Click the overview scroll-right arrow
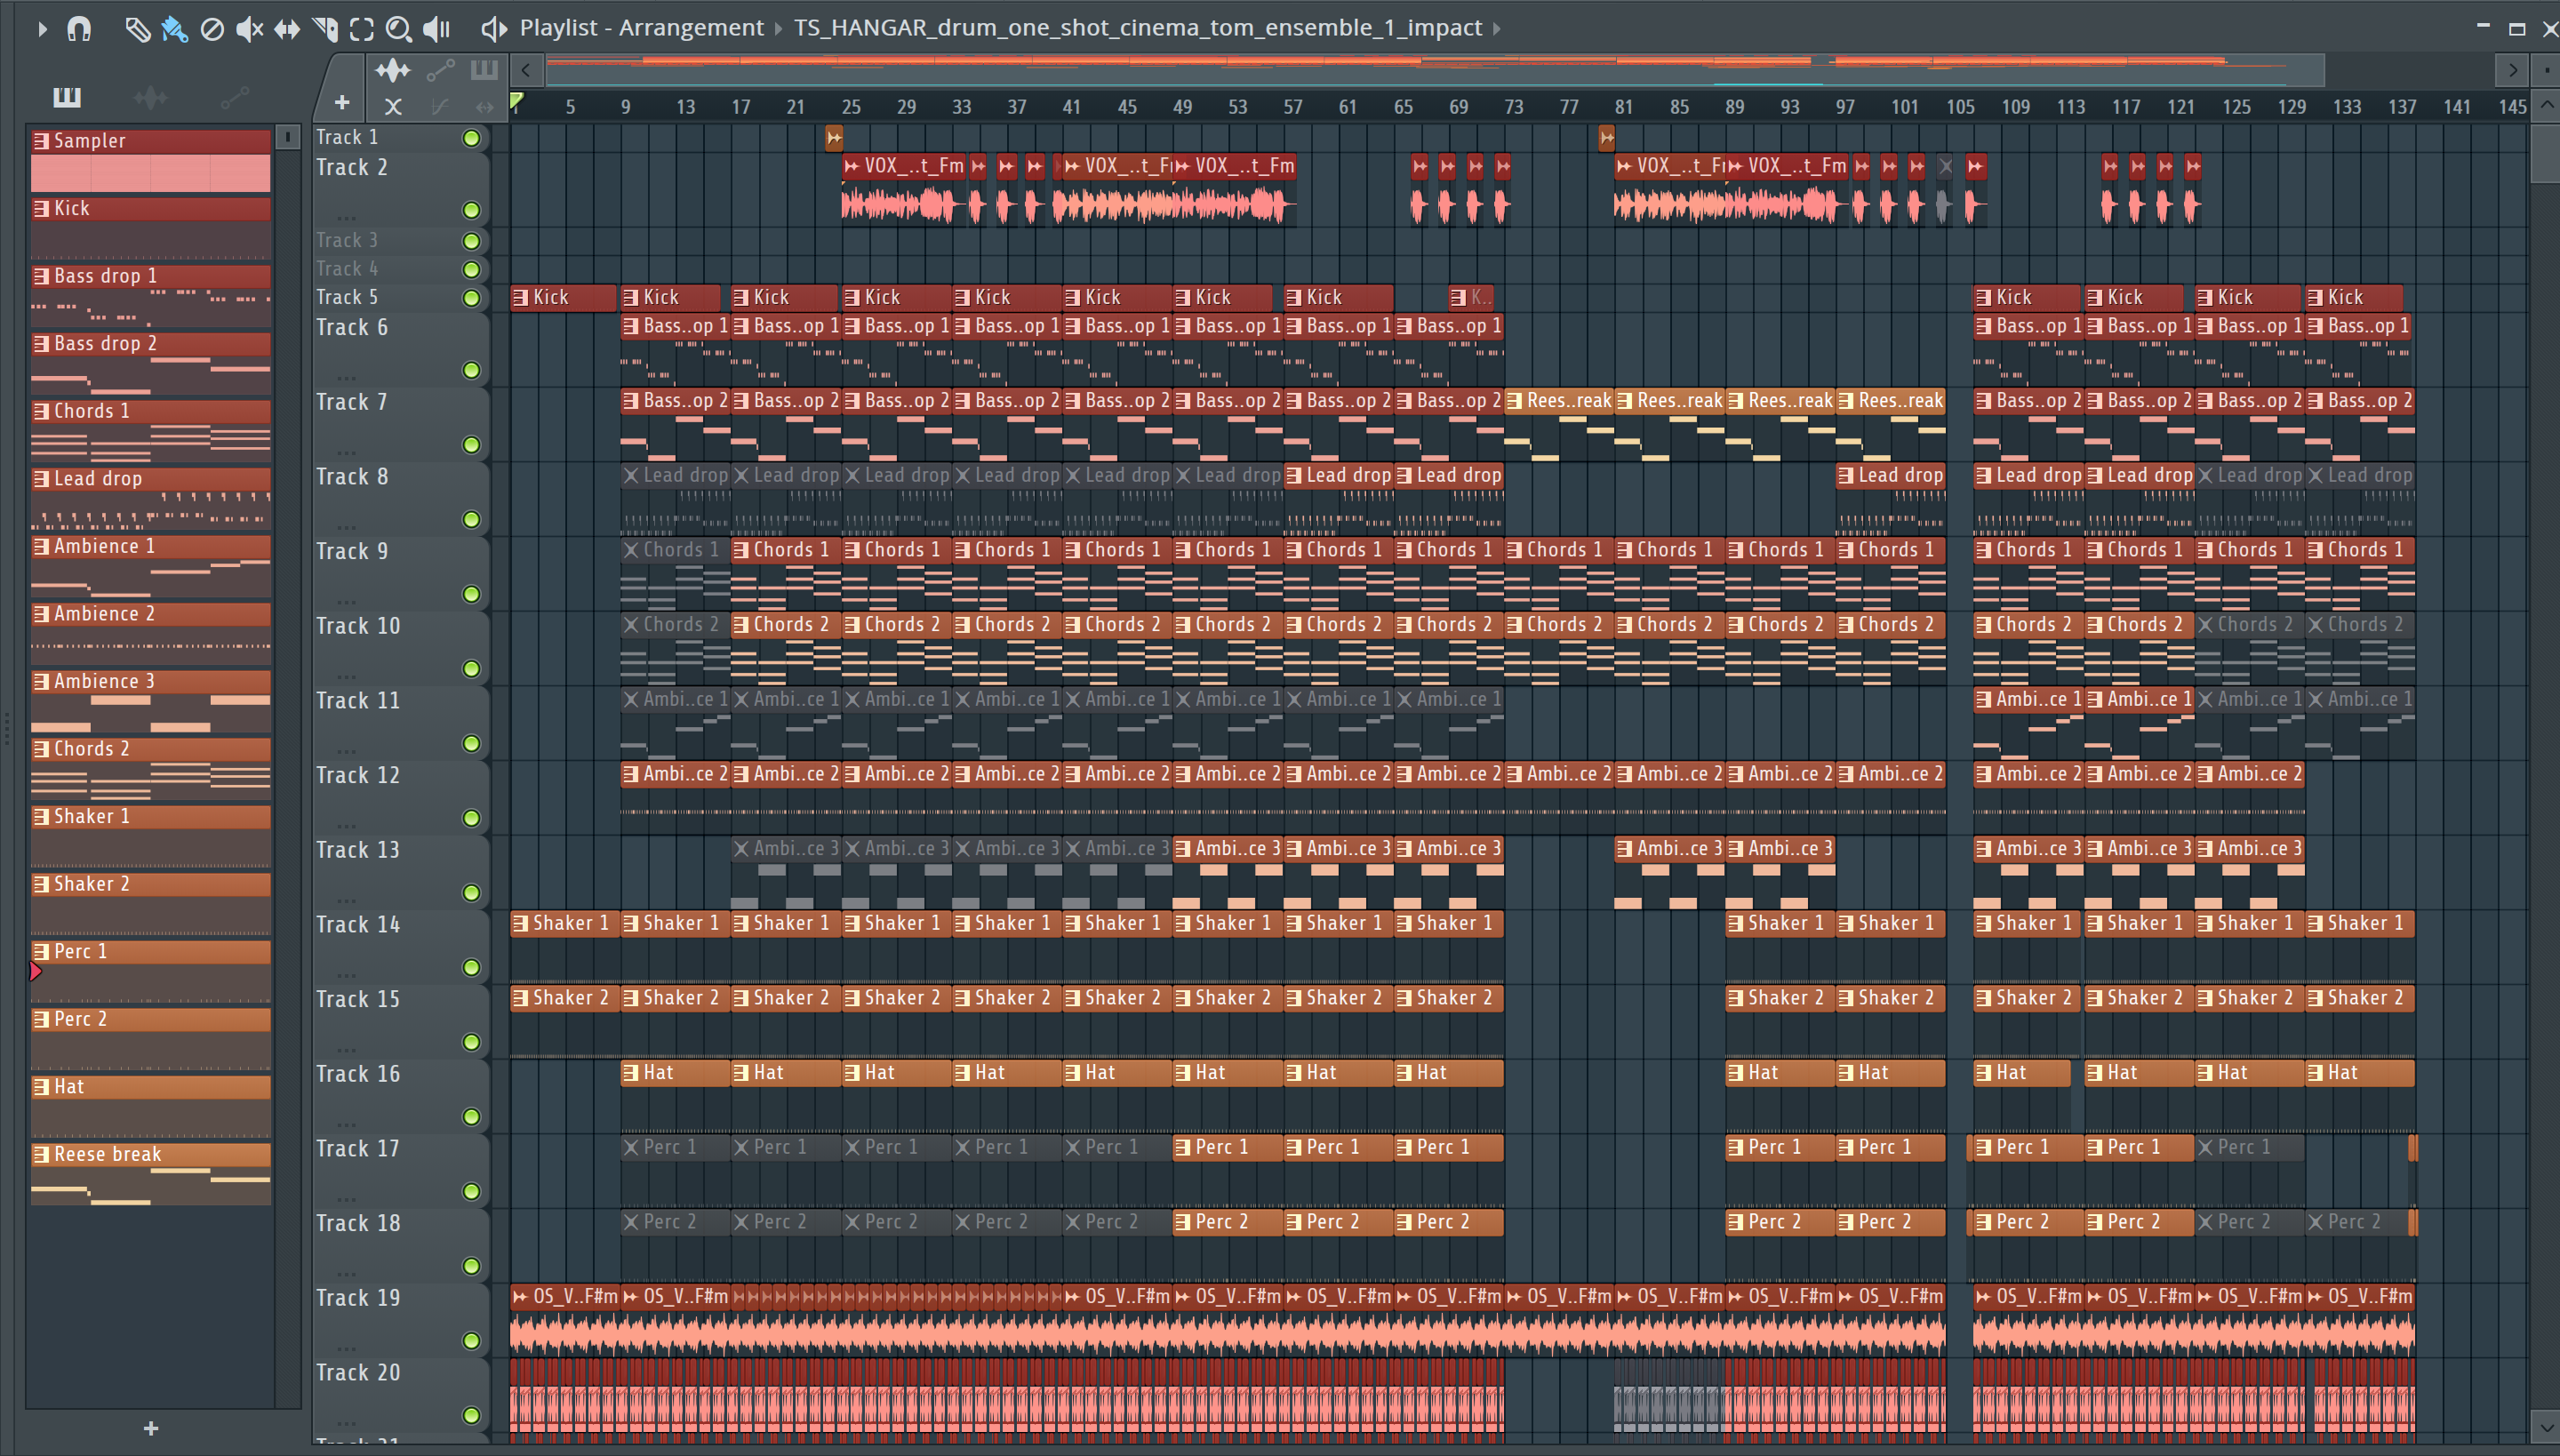 pos(2512,71)
